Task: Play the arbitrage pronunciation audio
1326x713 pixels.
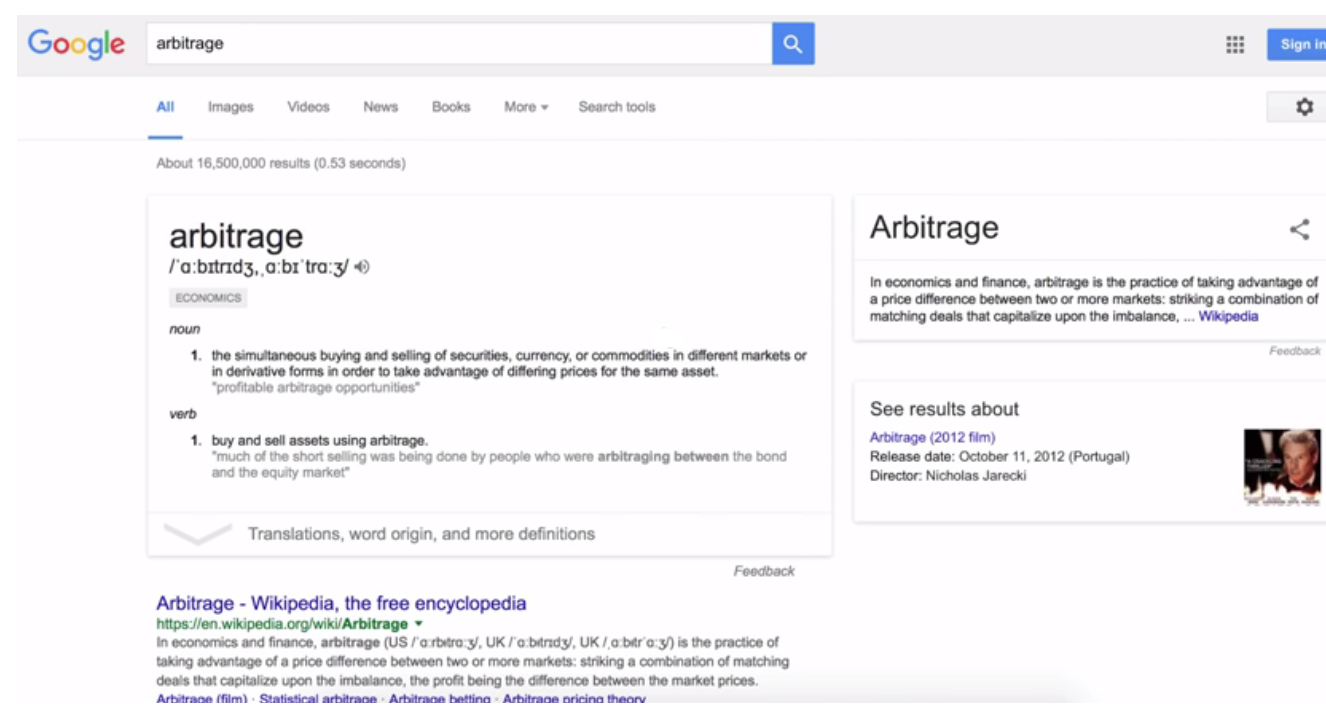Action: [x=362, y=266]
